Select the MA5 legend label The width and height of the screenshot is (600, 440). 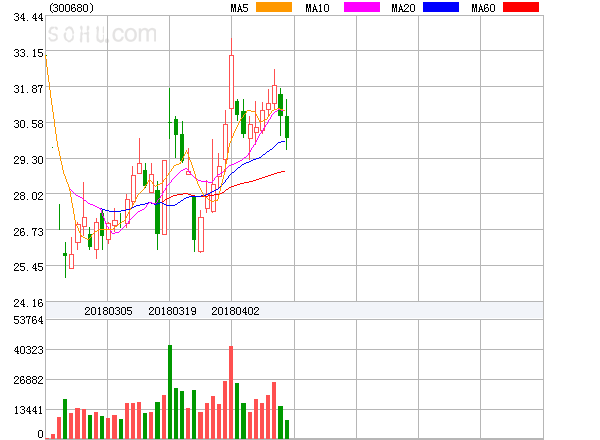(240, 8)
